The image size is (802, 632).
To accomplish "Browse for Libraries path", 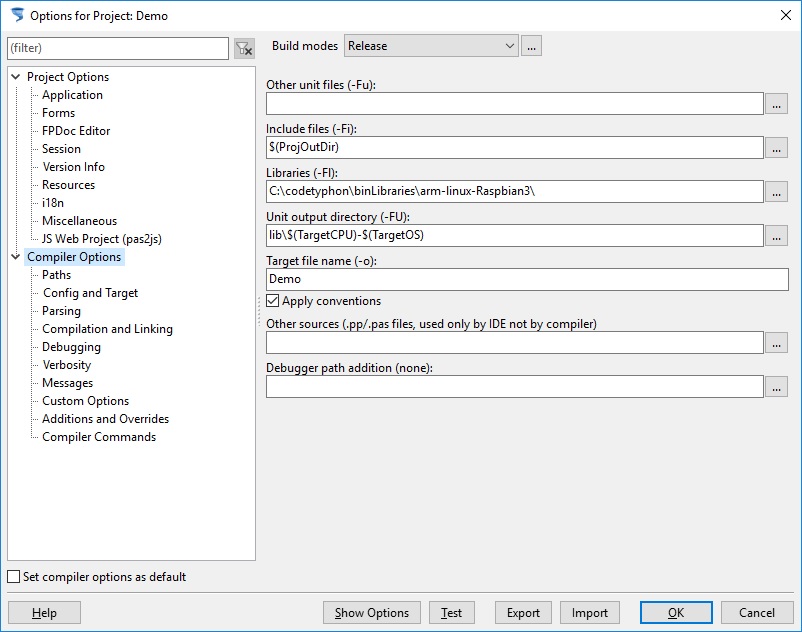I will pyautogui.click(x=776, y=191).
